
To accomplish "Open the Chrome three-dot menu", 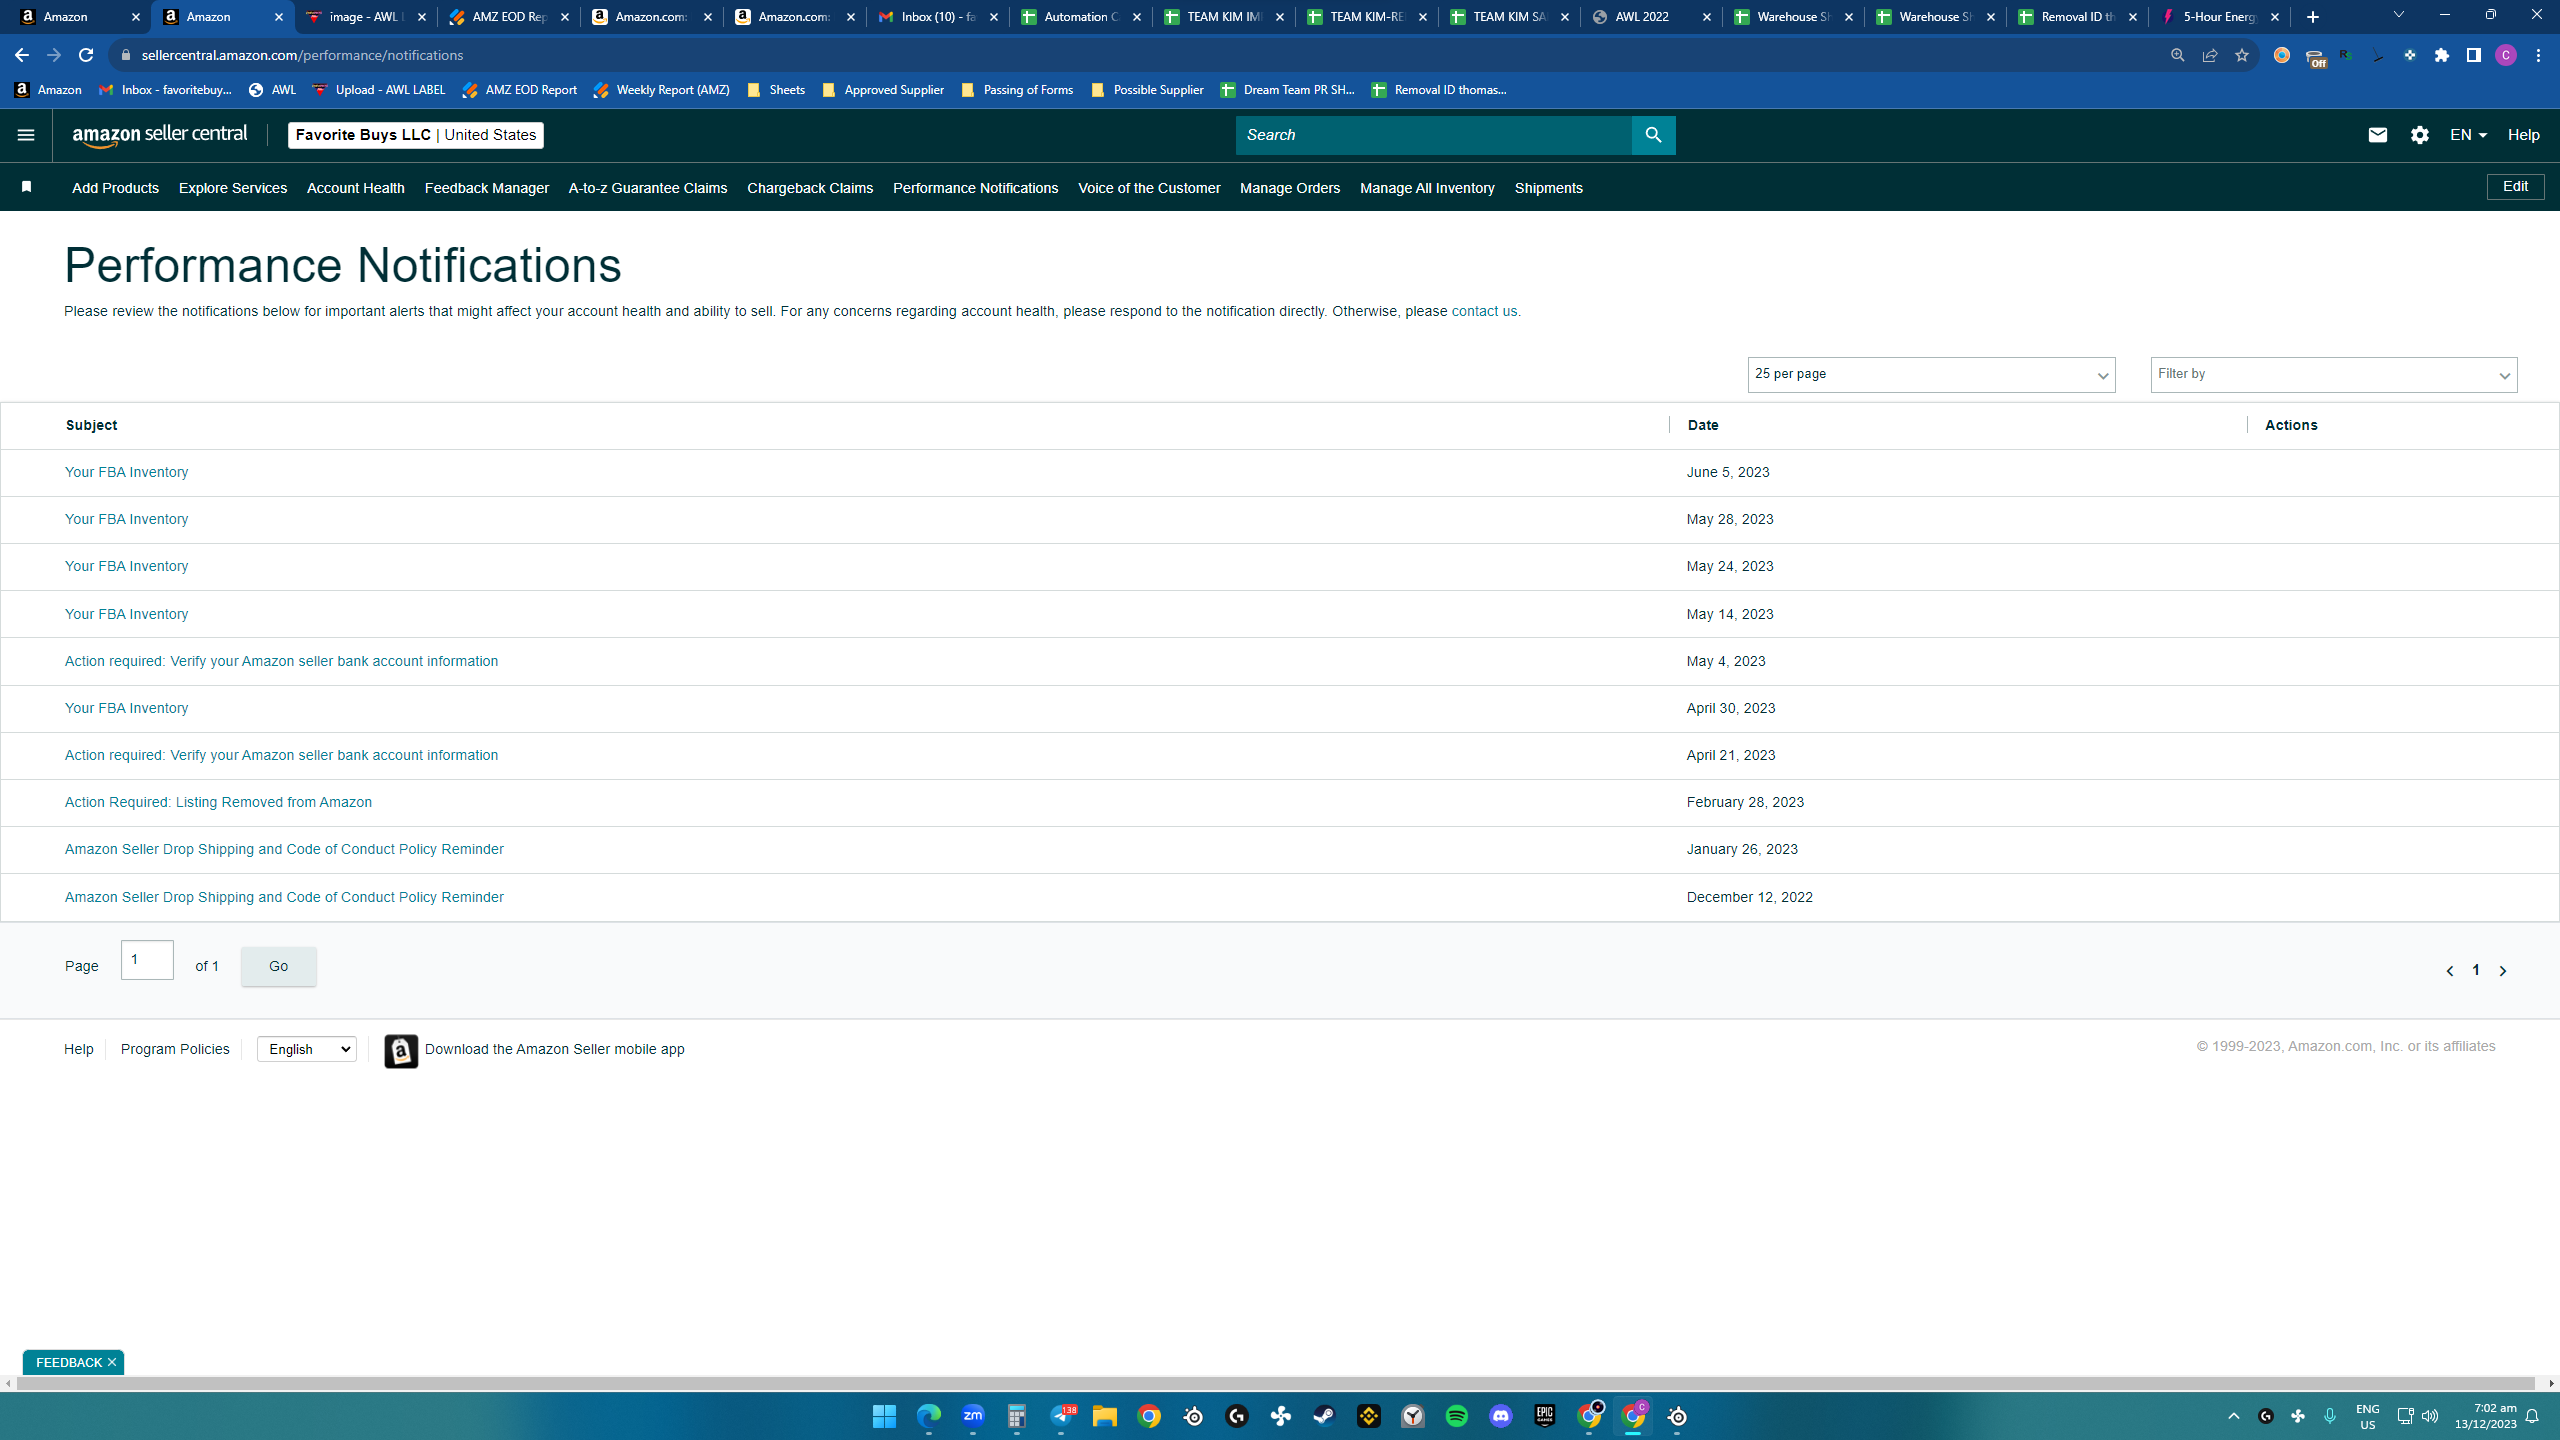I will point(2539,55).
